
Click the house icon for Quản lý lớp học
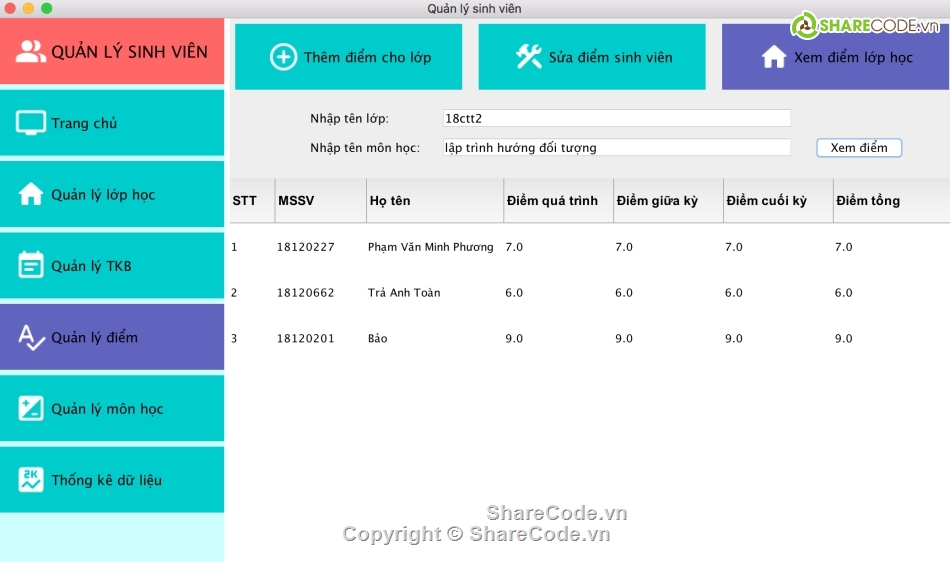coord(31,194)
